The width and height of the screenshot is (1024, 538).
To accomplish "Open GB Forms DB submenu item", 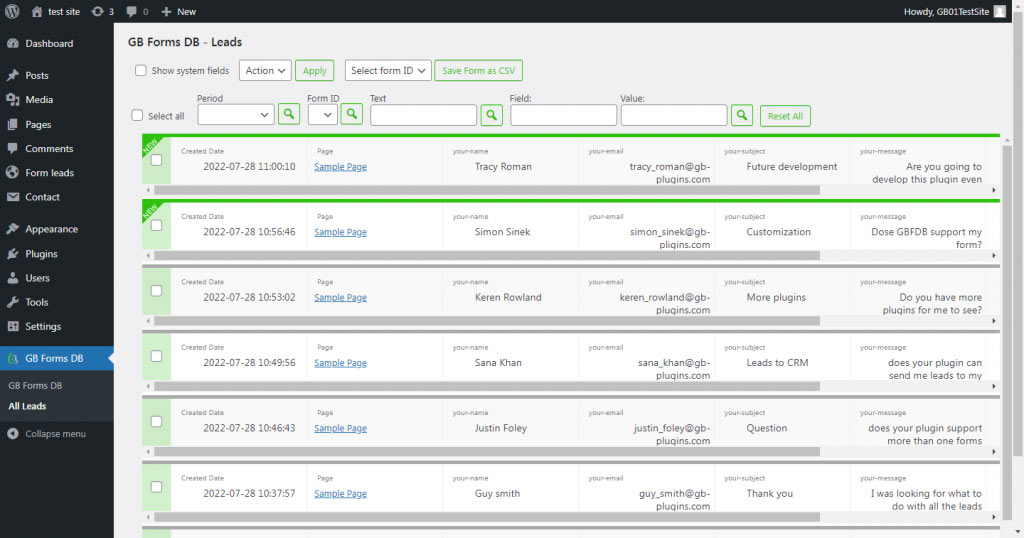I will [x=35, y=386].
